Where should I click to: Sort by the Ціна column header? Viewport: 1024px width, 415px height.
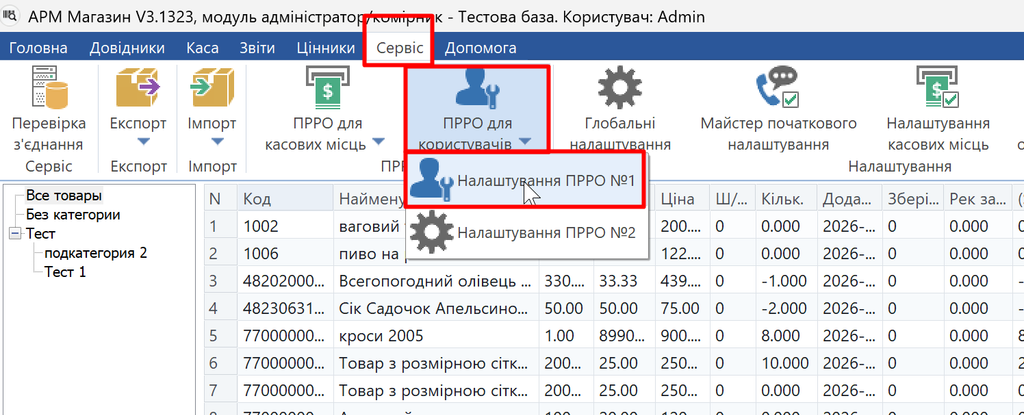tap(682, 199)
